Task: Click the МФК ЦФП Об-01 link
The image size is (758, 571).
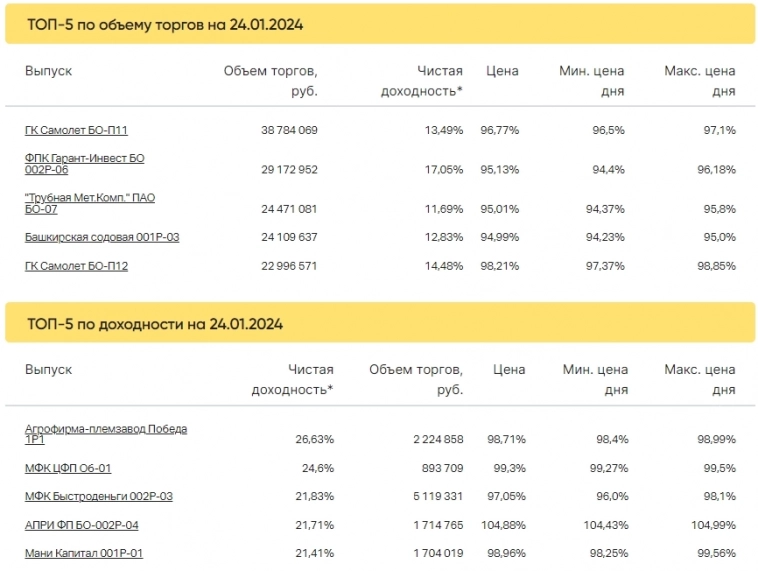Action: pyautogui.click(x=68, y=467)
